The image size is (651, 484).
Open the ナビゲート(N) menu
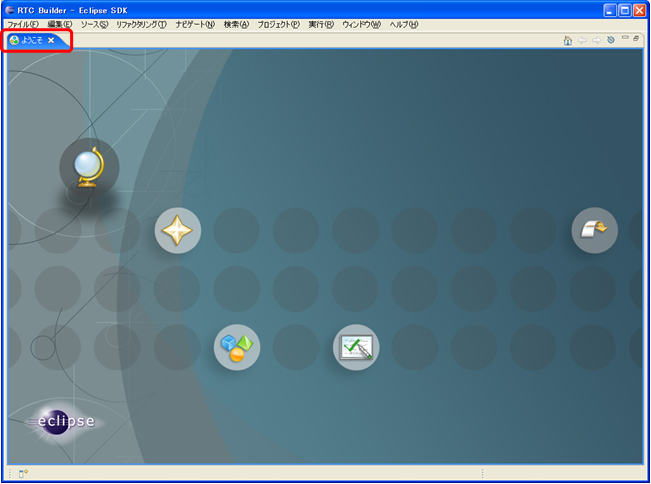point(195,24)
